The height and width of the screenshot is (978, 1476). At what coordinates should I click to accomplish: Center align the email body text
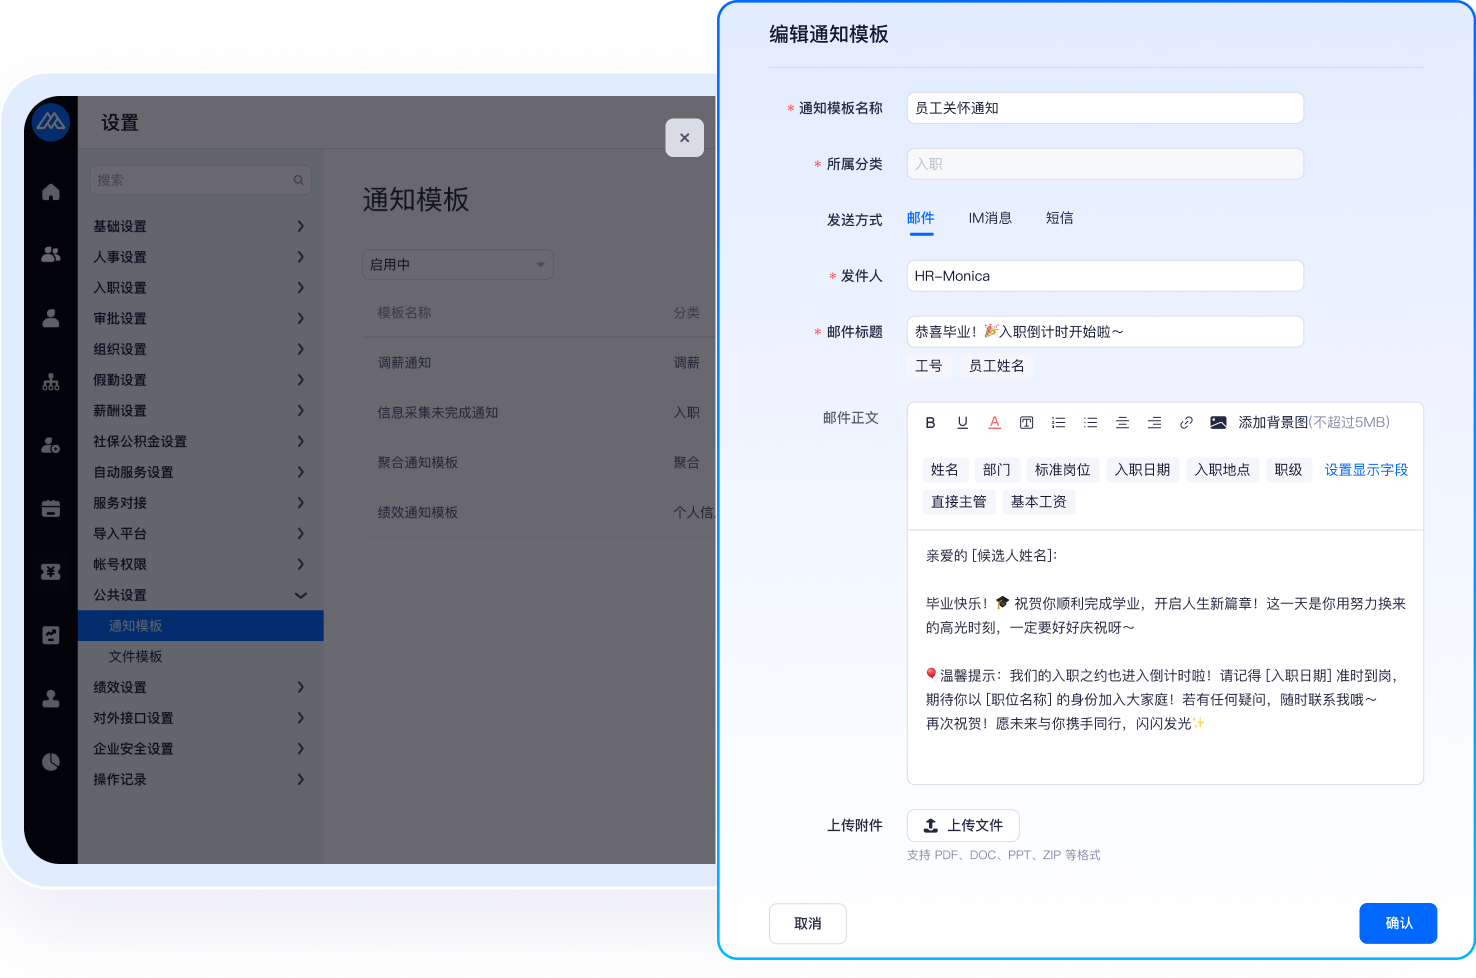pyautogui.click(x=1122, y=423)
